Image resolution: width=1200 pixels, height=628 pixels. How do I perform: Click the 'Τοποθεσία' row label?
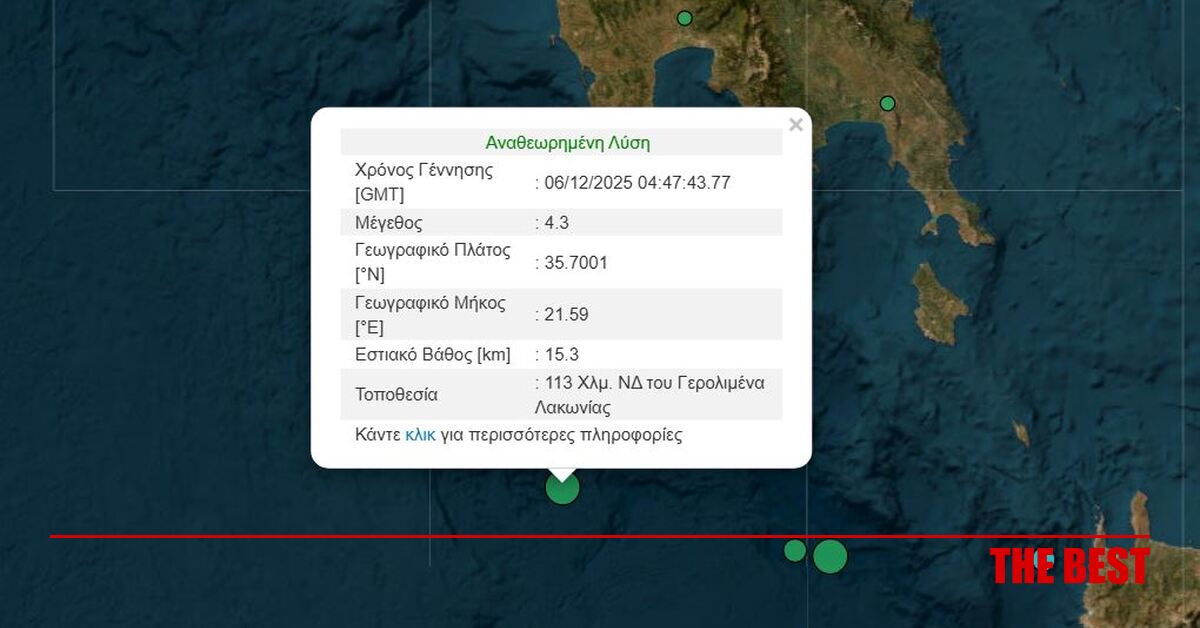coord(396,394)
